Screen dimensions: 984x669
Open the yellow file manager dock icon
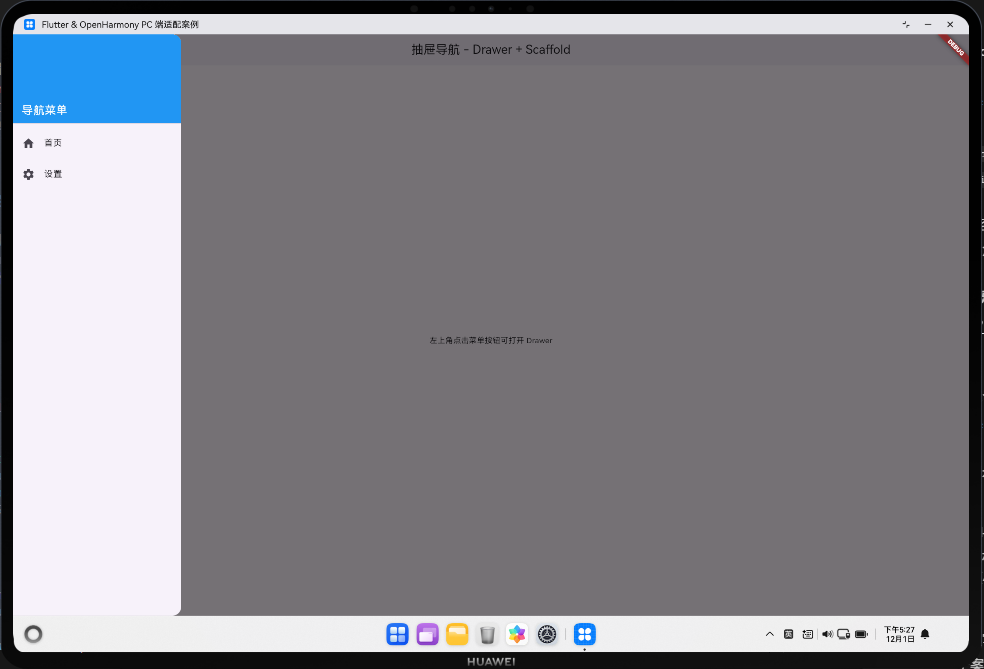tap(457, 634)
